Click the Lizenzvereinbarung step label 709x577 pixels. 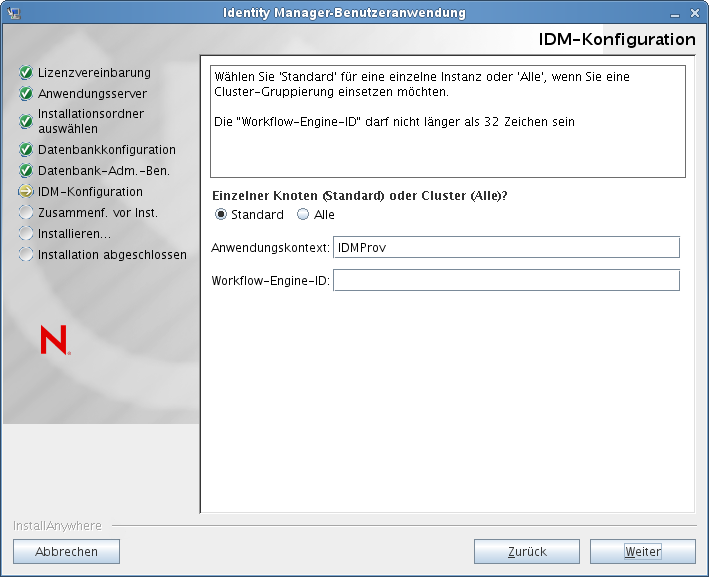point(94,72)
